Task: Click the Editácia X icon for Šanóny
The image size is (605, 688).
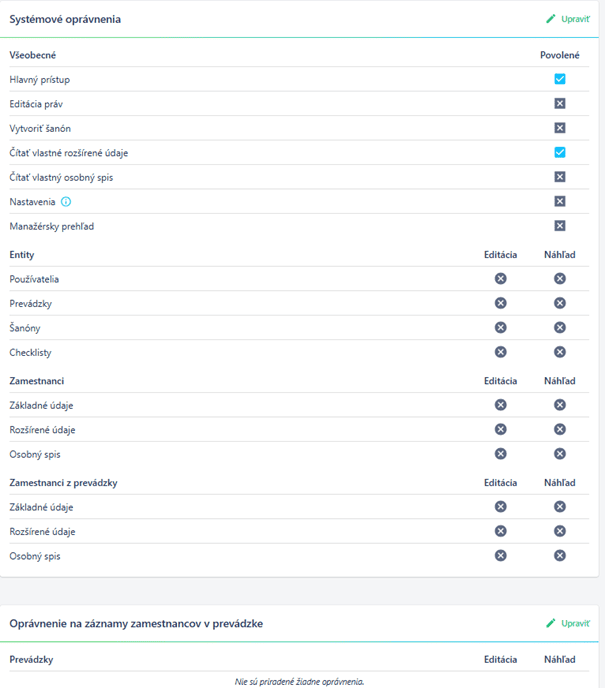Action: [501, 328]
